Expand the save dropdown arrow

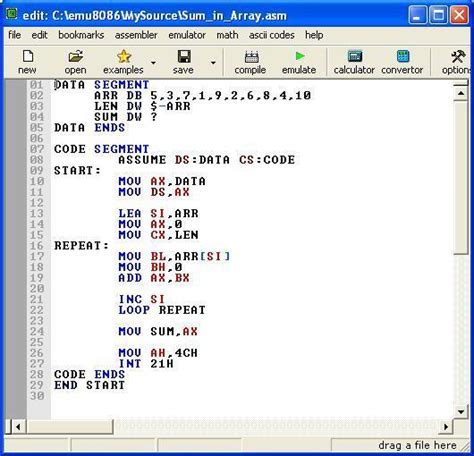[213, 62]
